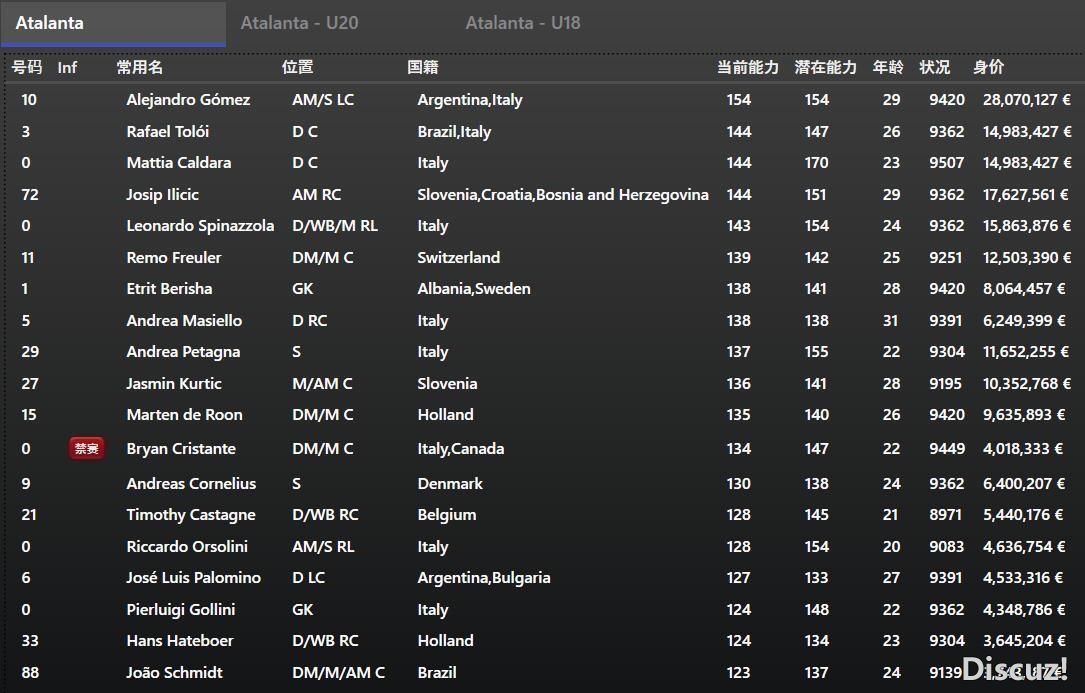Click shirt number 15 of Marten de Roon
This screenshot has width=1085, height=693.
pyautogui.click(x=28, y=415)
